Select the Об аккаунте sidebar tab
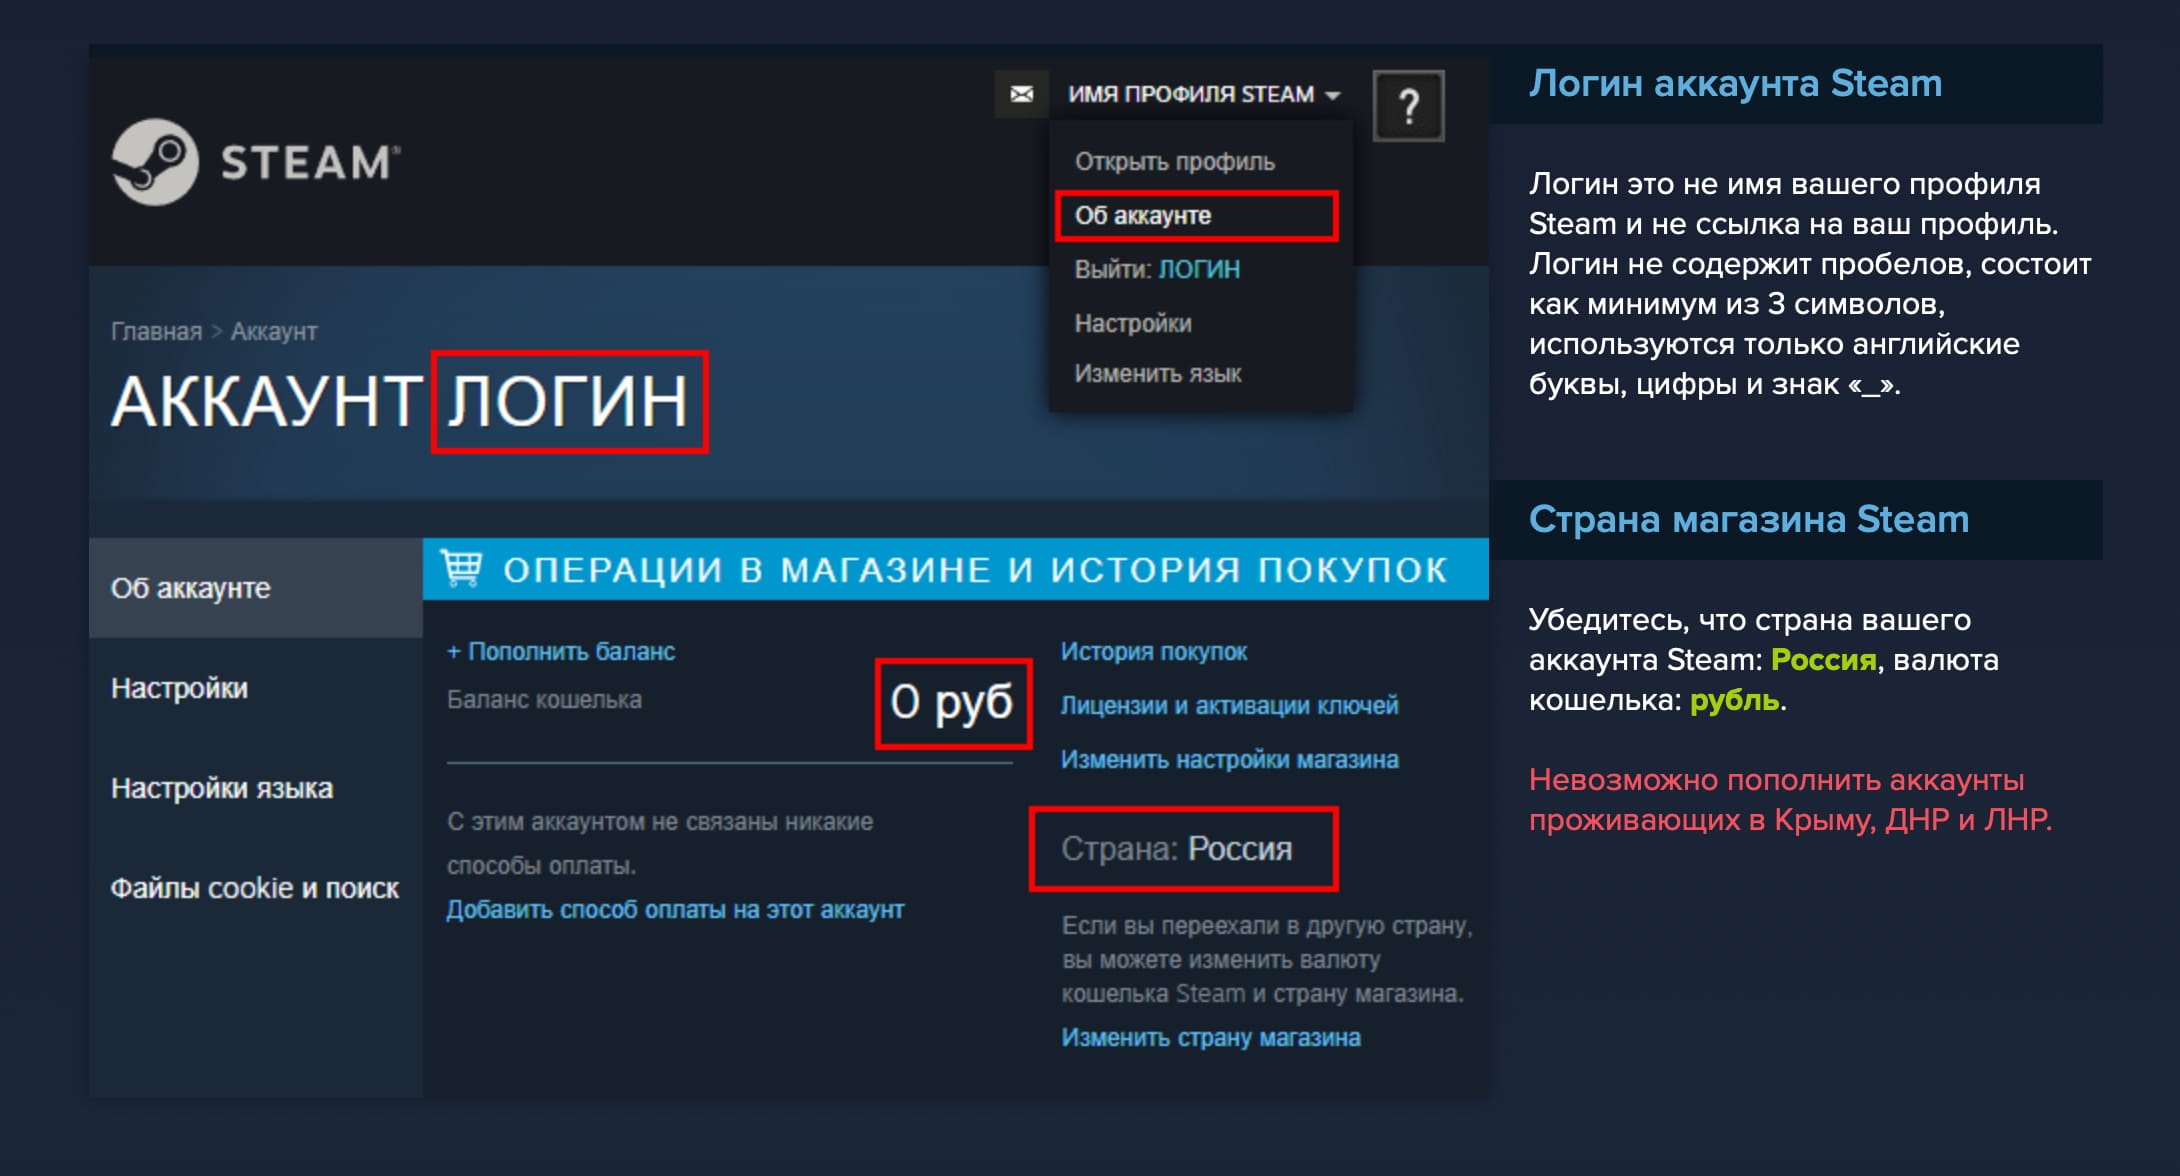Screen dimensions: 2180x1176 [256, 588]
